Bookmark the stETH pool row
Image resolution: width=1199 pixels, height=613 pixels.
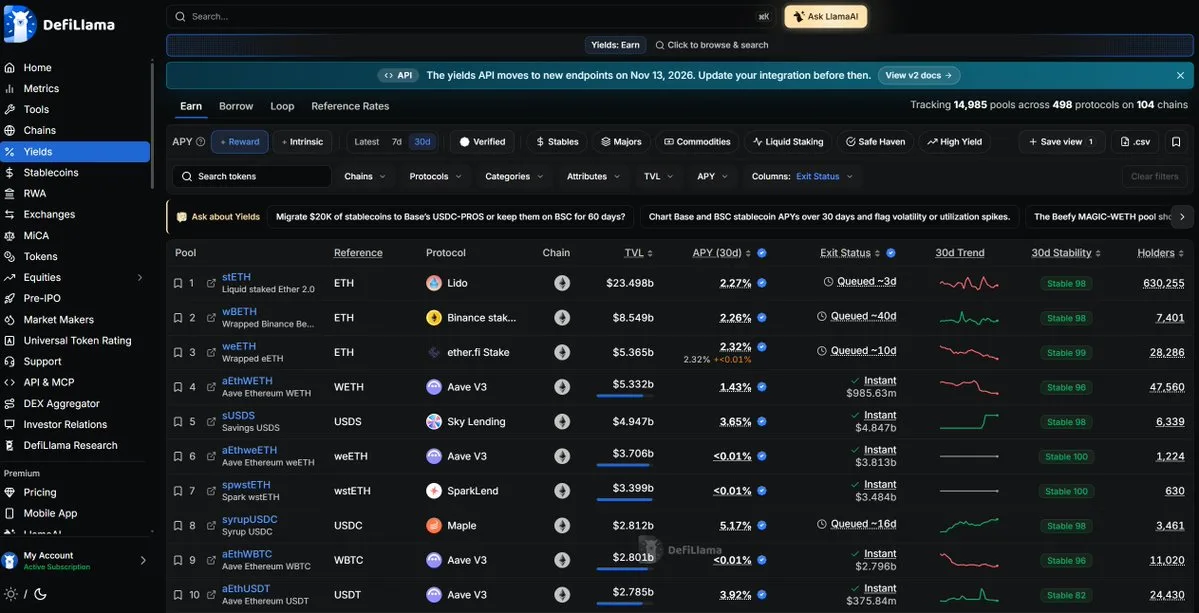click(x=177, y=283)
